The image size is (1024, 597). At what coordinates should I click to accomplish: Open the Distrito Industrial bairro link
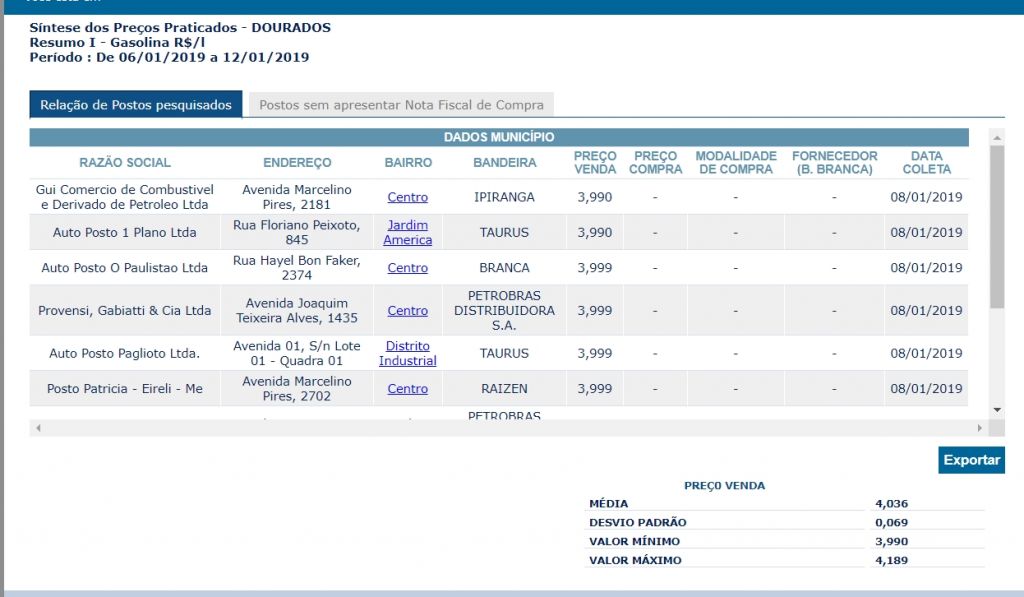coord(408,353)
